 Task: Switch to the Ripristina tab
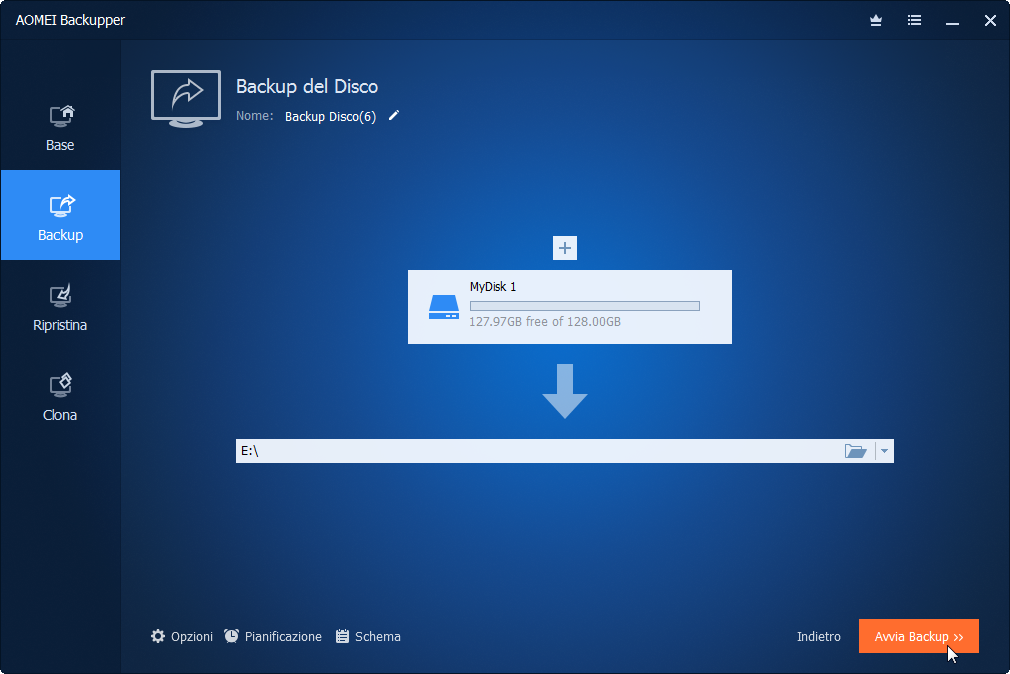(x=60, y=307)
